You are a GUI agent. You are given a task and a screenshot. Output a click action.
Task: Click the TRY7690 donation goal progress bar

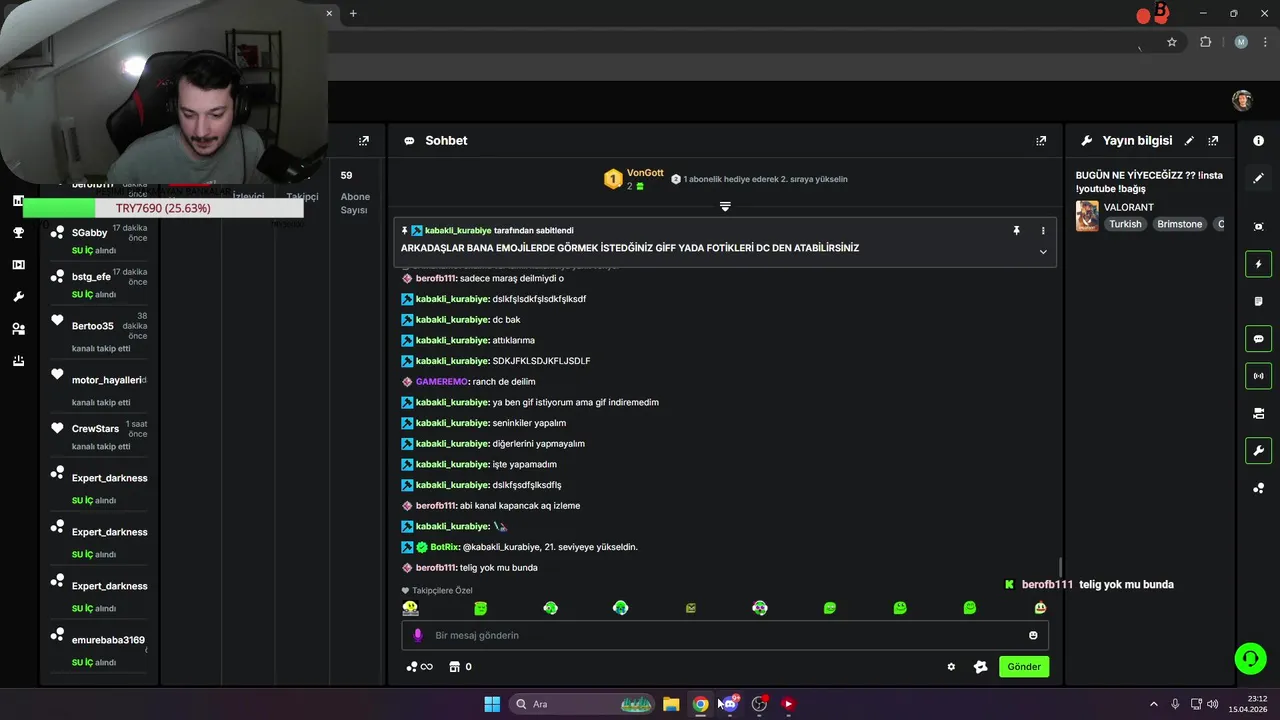click(x=163, y=208)
